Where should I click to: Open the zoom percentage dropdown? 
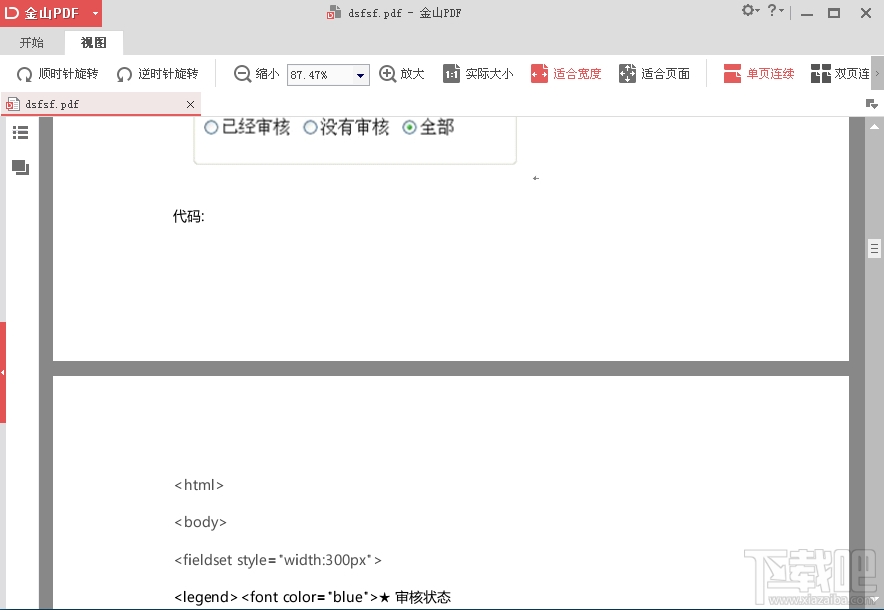pyautogui.click(x=358, y=73)
